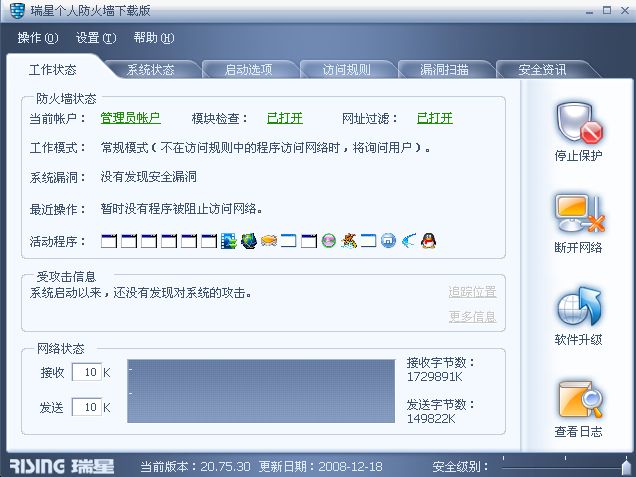Close the firewall window
This screenshot has height=477, width=636.
625,11
